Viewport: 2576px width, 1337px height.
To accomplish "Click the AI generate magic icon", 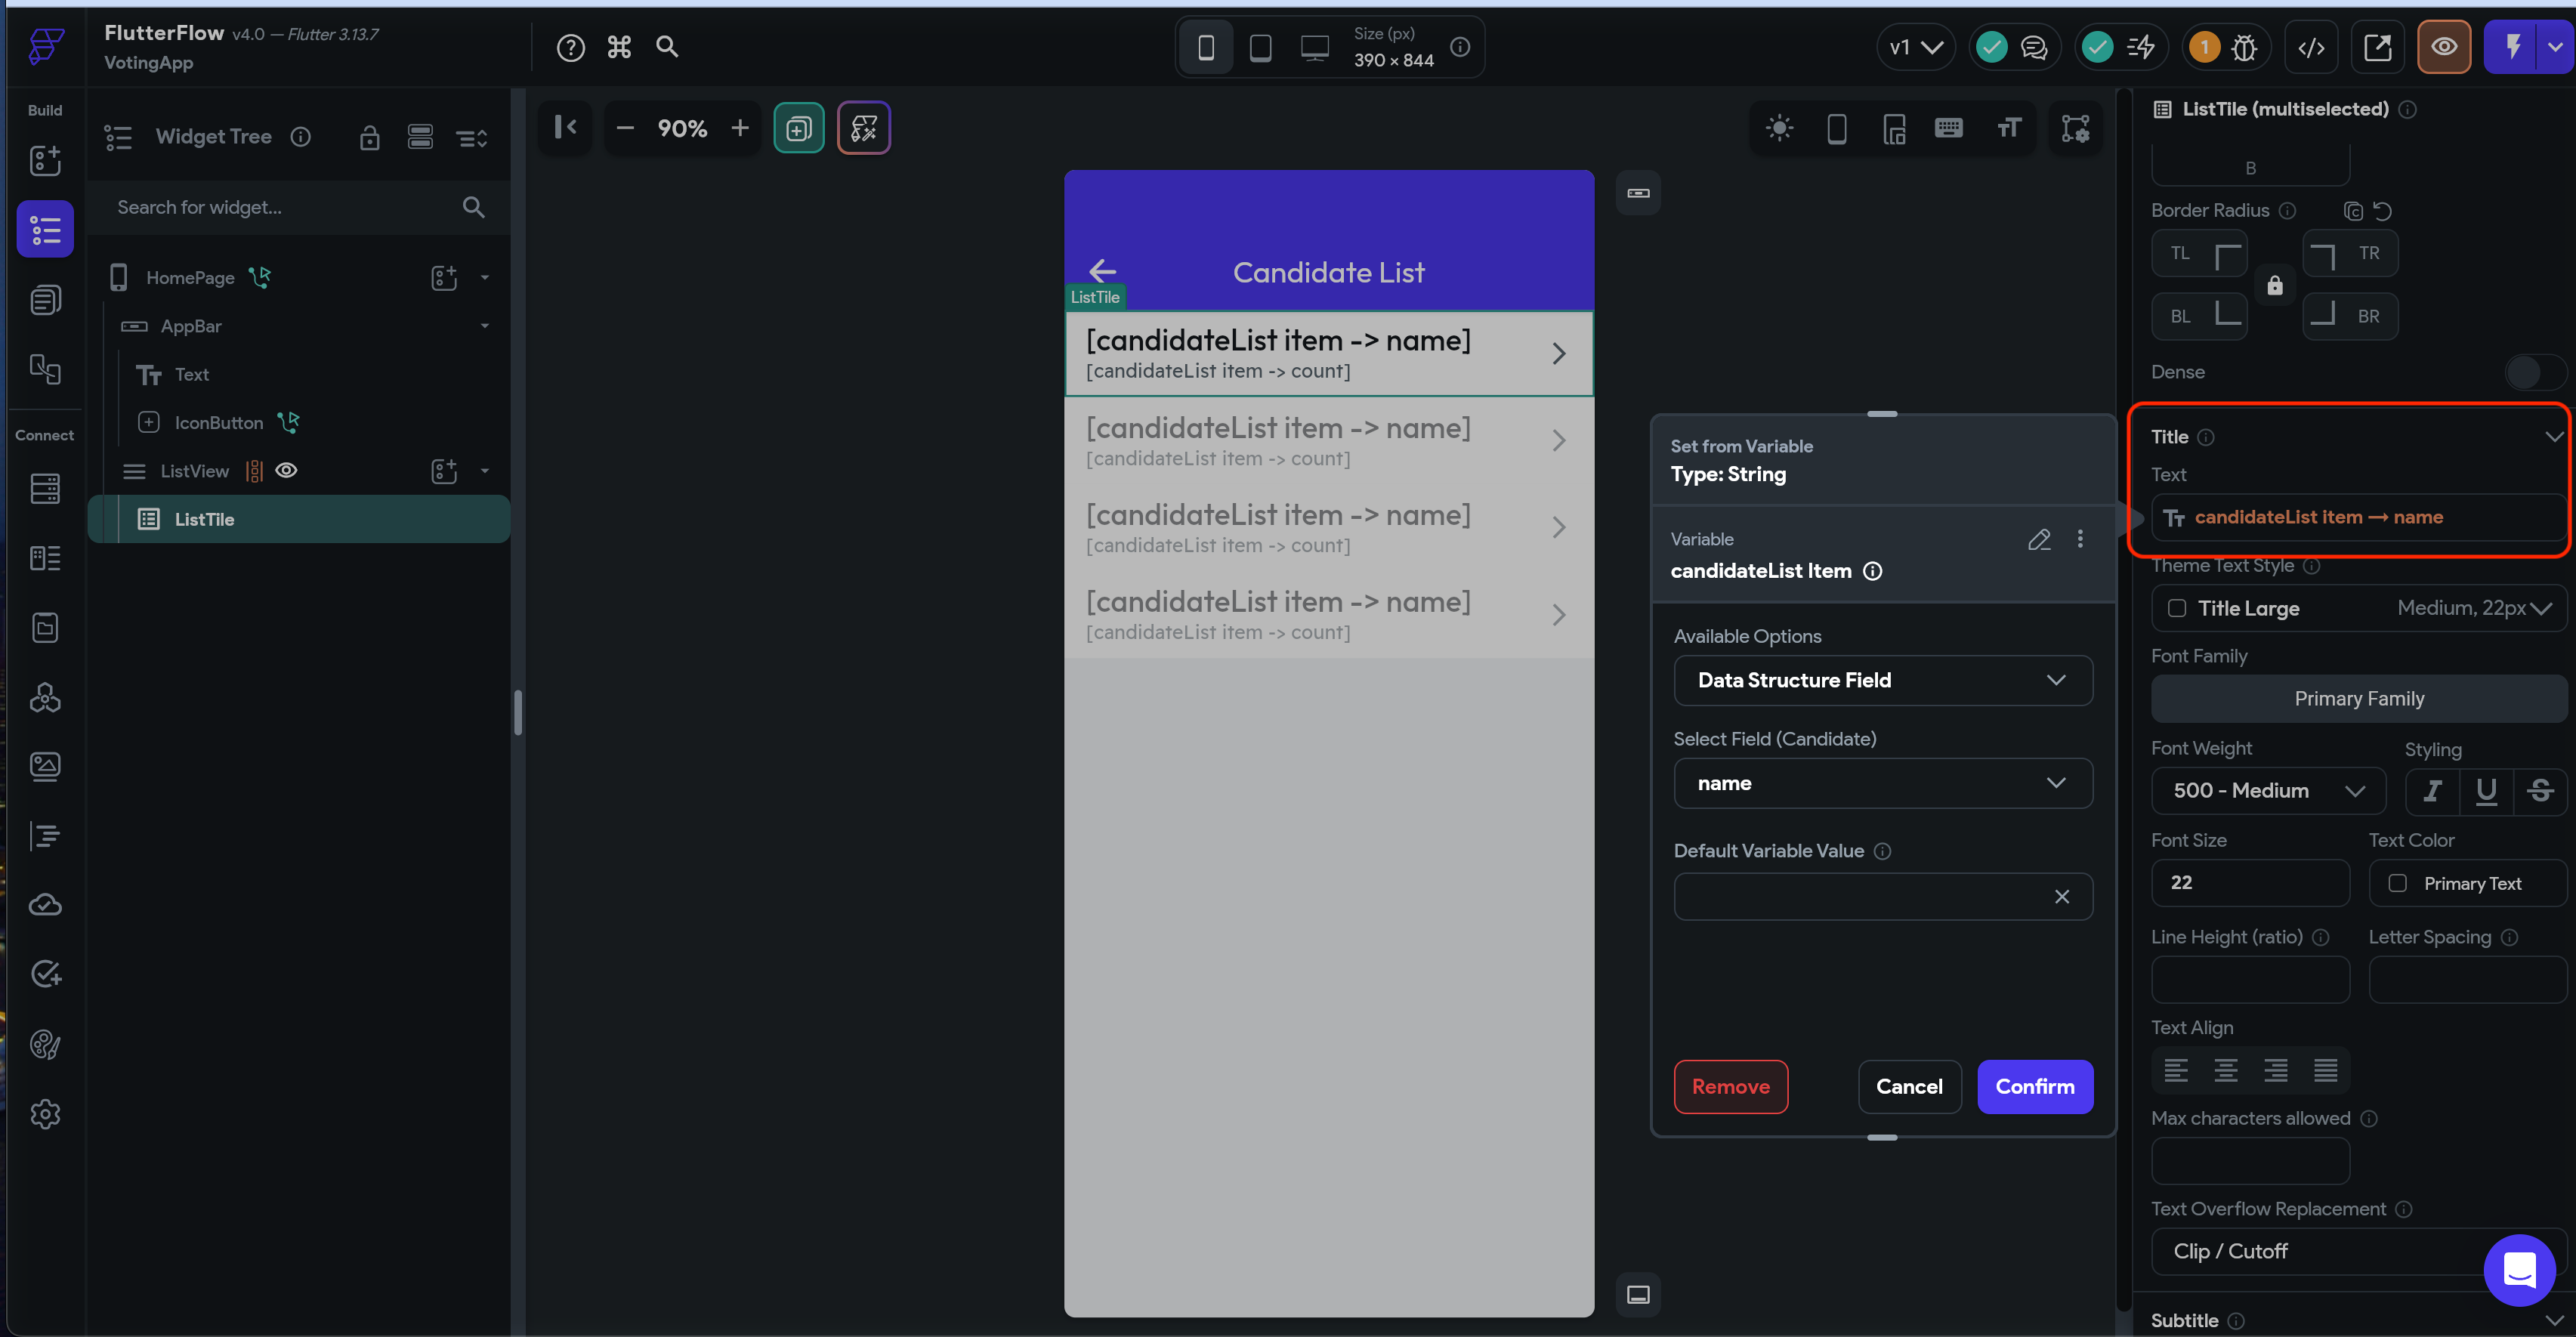I will 863,128.
